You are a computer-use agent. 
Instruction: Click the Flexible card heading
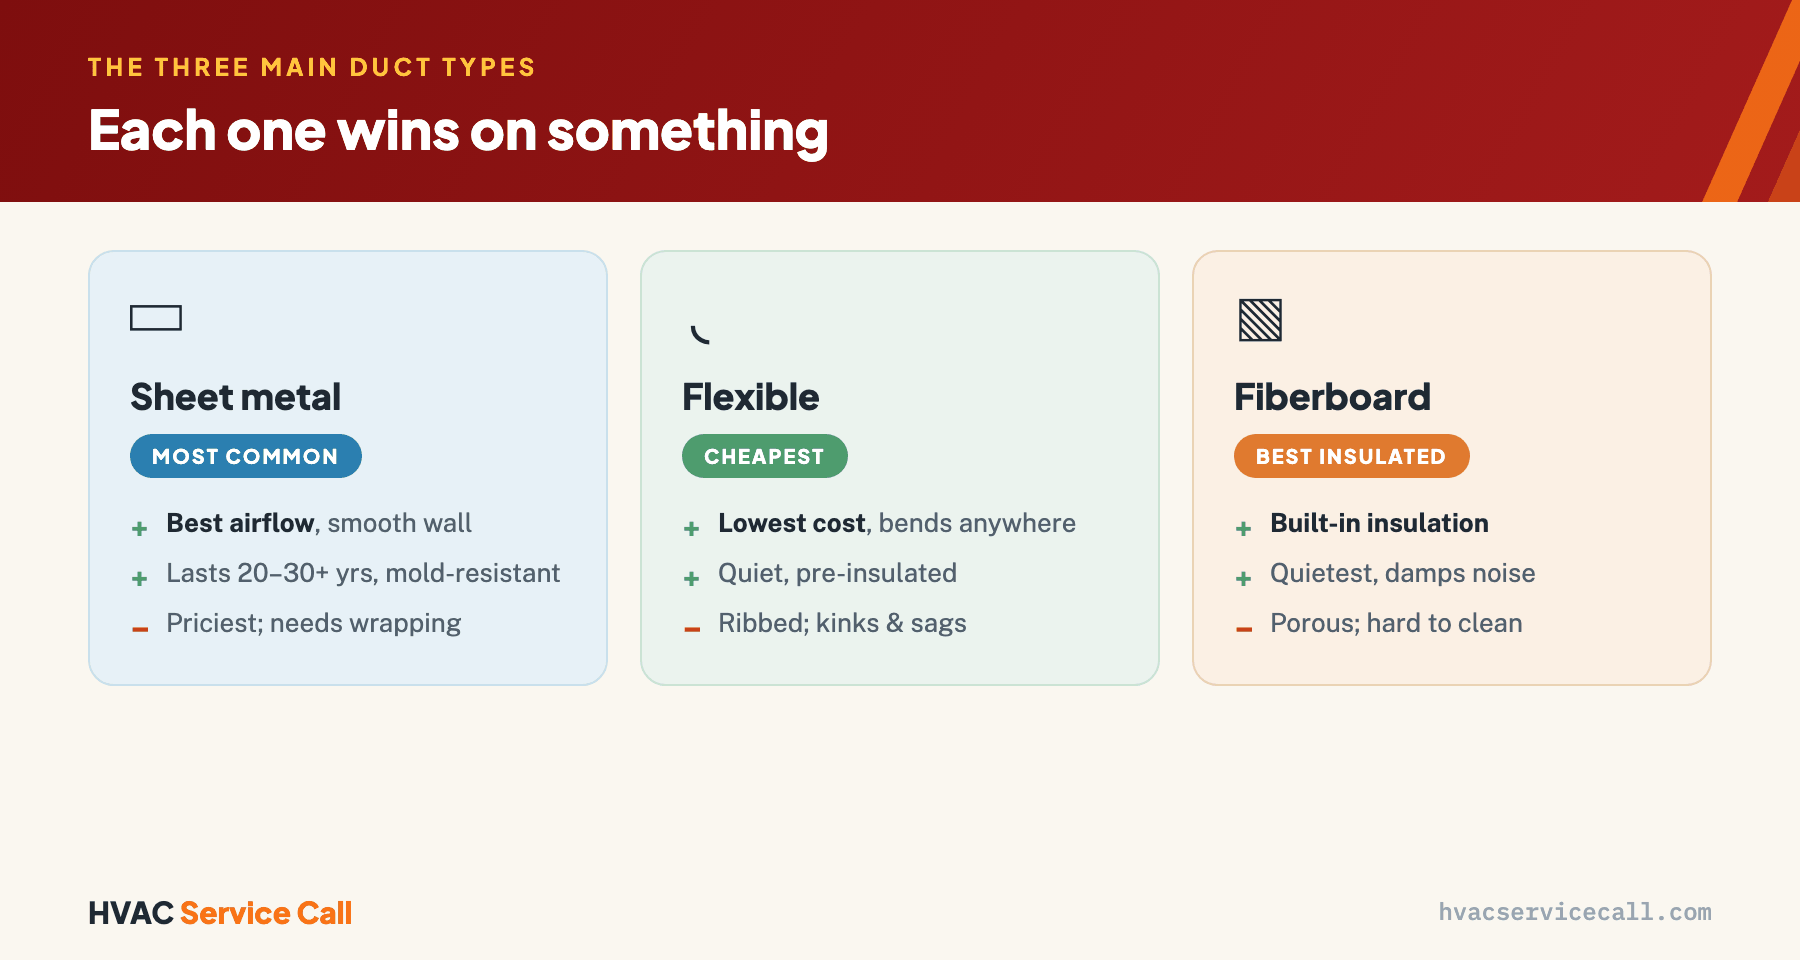(751, 397)
